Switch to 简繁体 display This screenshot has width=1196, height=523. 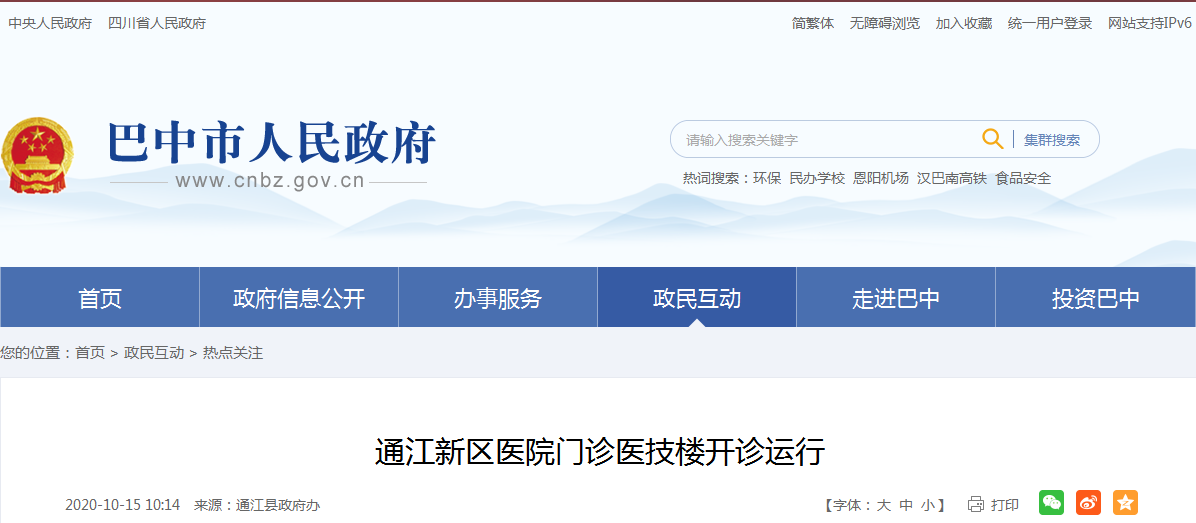pos(813,23)
